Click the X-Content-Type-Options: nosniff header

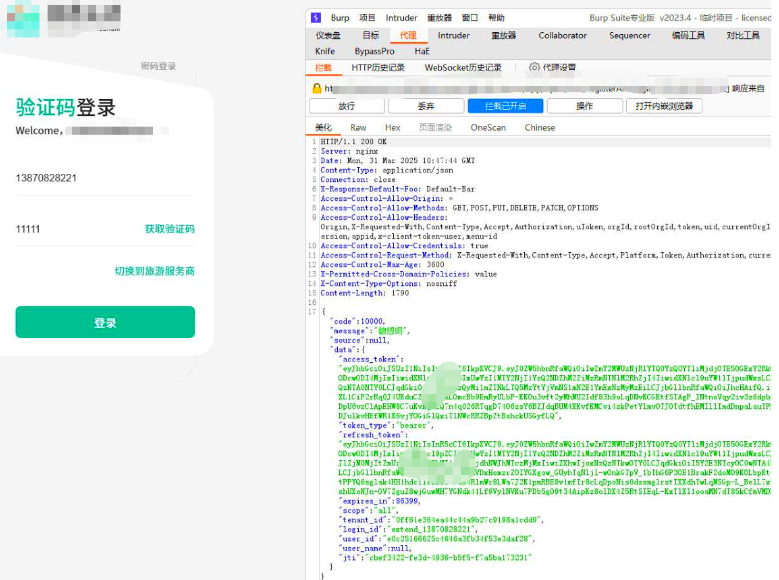click(389, 283)
